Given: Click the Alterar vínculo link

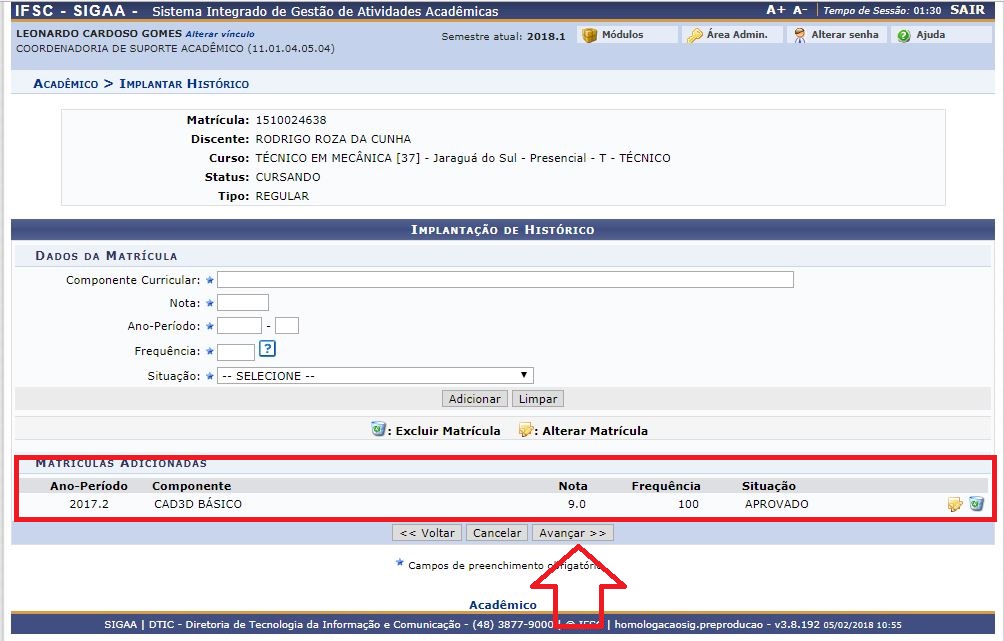Looking at the screenshot, I should pyautogui.click(x=219, y=34).
